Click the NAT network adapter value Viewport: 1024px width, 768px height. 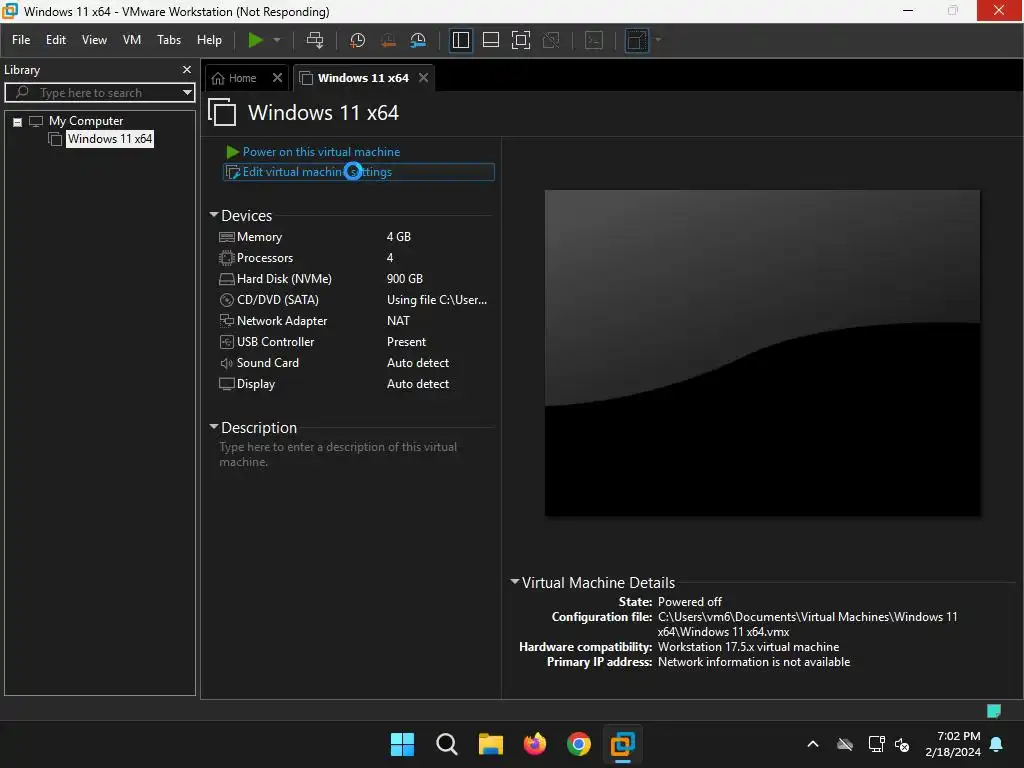pyautogui.click(x=398, y=321)
